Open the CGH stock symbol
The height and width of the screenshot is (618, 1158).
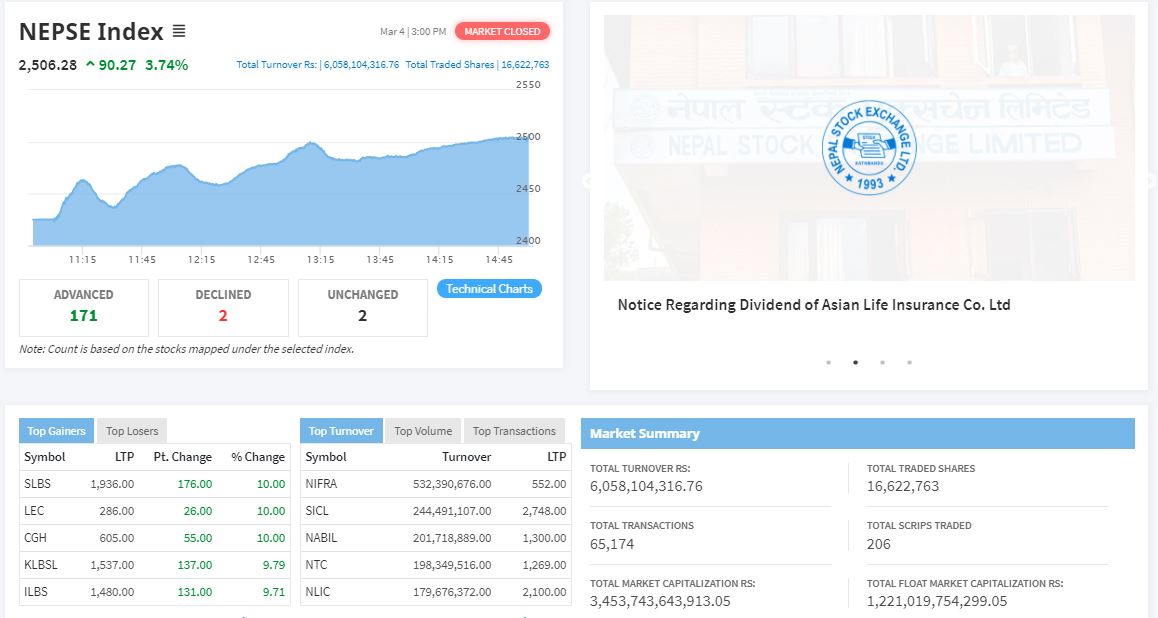click(x=35, y=538)
